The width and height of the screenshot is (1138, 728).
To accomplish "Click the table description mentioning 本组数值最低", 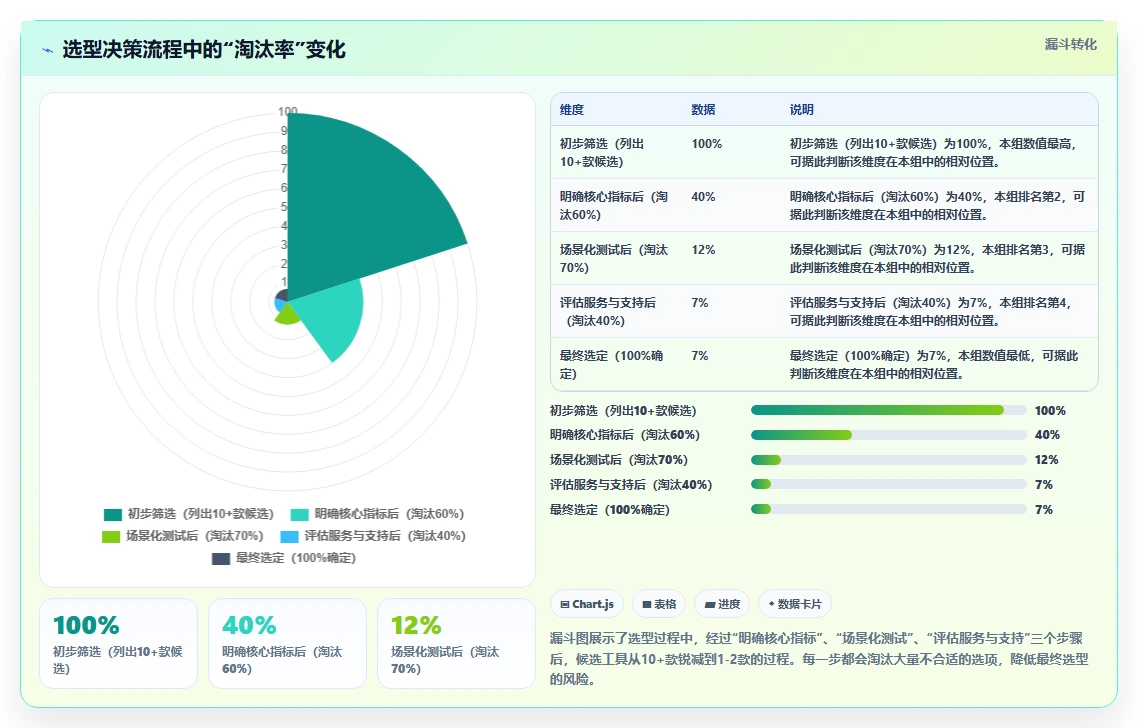I will click(x=934, y=364).
